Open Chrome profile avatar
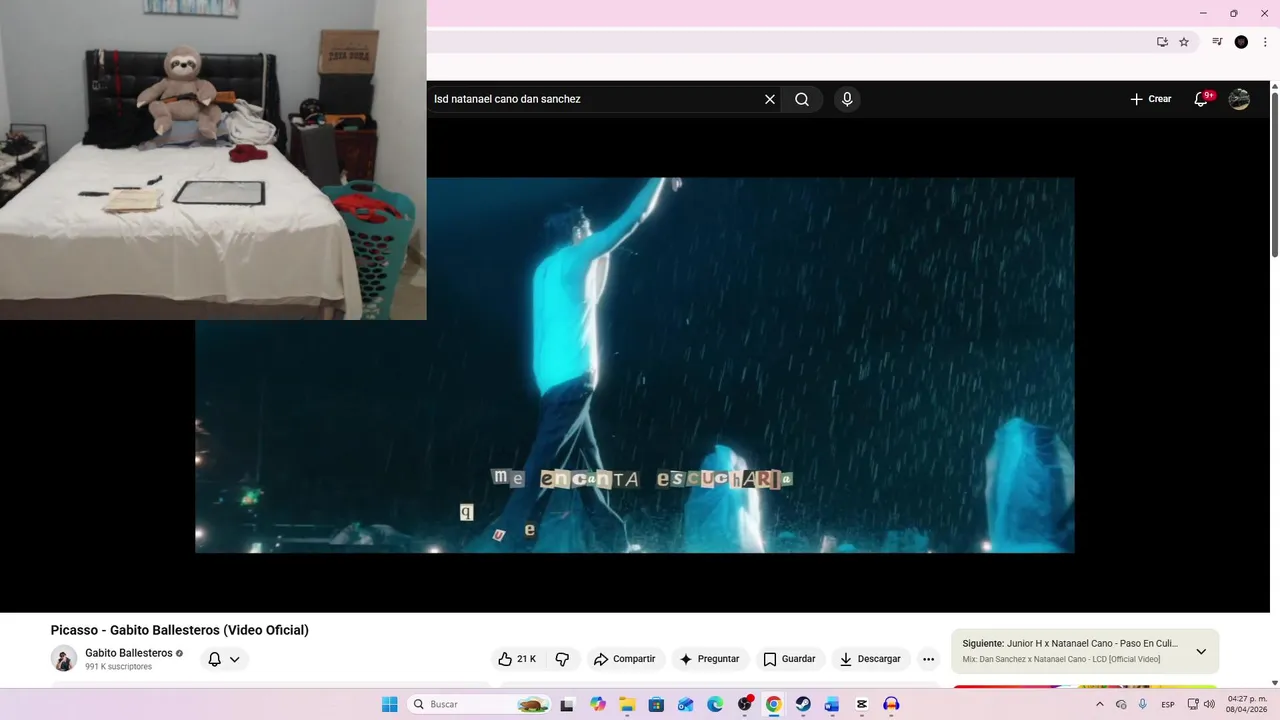 1241,42
